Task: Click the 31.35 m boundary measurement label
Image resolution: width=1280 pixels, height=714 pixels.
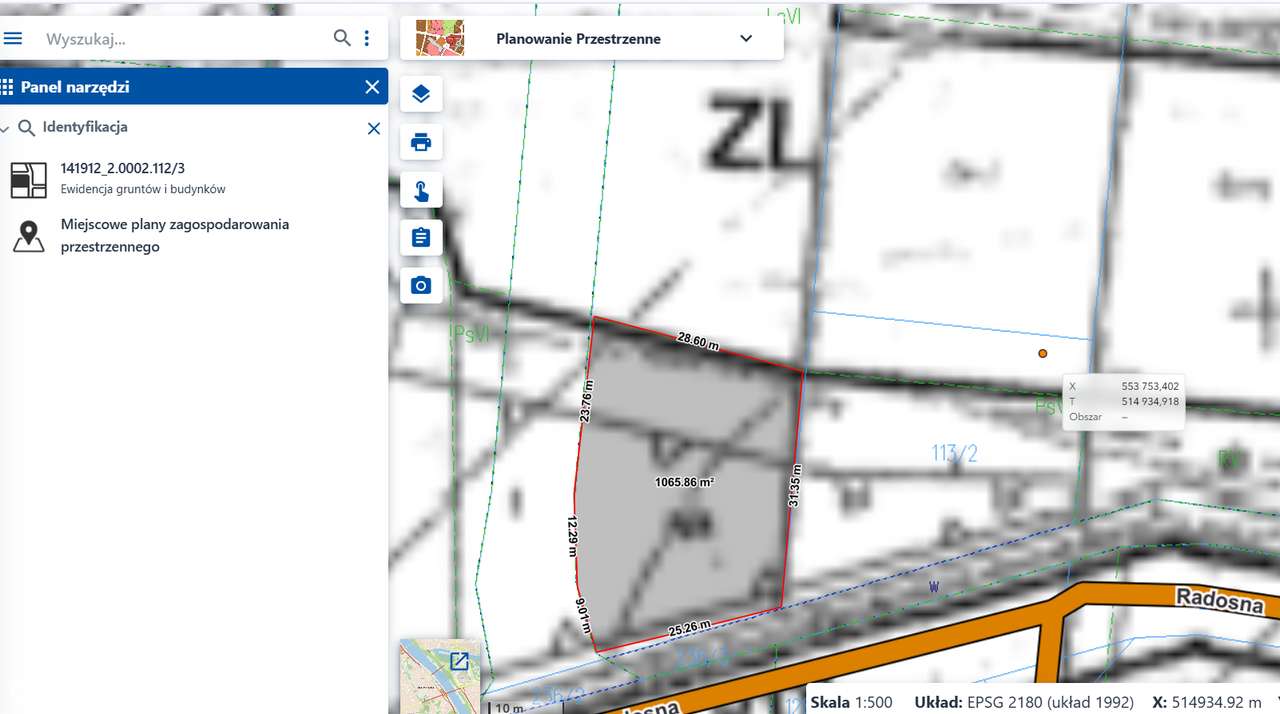Action: 794,486
